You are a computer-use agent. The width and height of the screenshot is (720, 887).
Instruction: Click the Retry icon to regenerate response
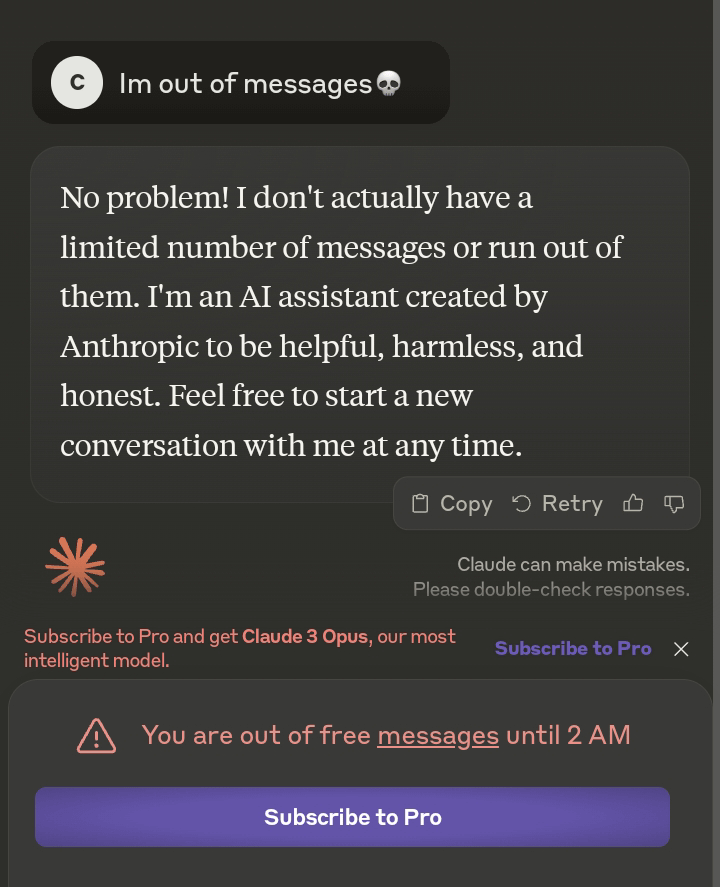tap(521, 504)
